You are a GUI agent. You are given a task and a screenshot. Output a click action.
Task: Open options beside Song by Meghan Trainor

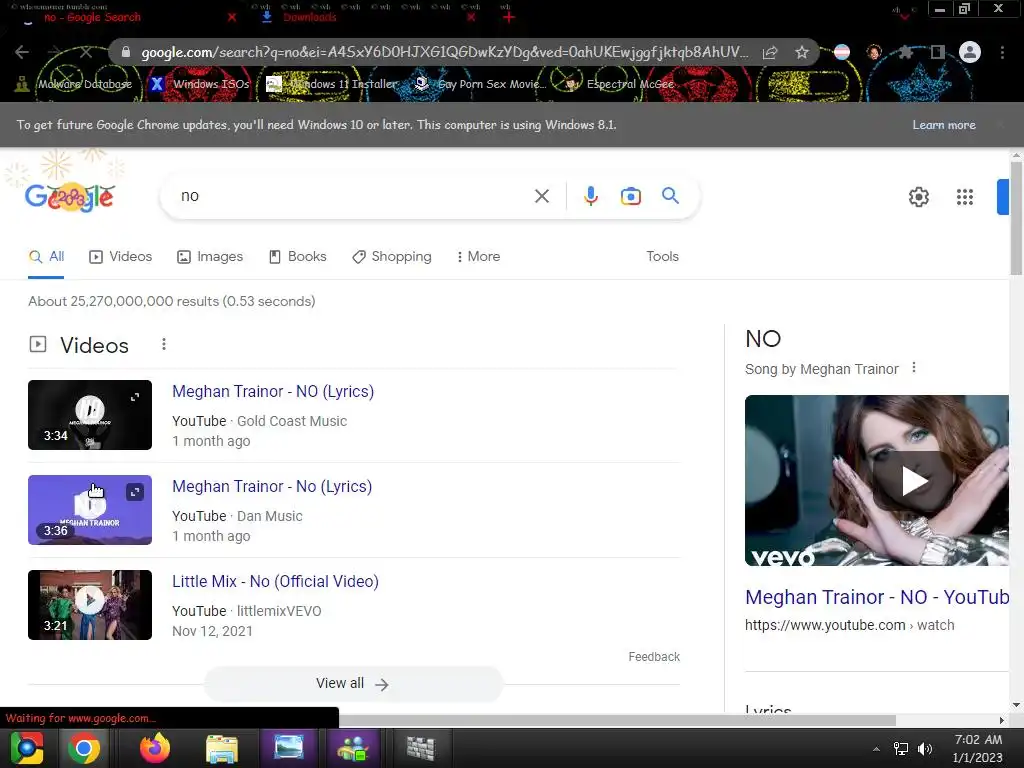[x=914, y=368]
